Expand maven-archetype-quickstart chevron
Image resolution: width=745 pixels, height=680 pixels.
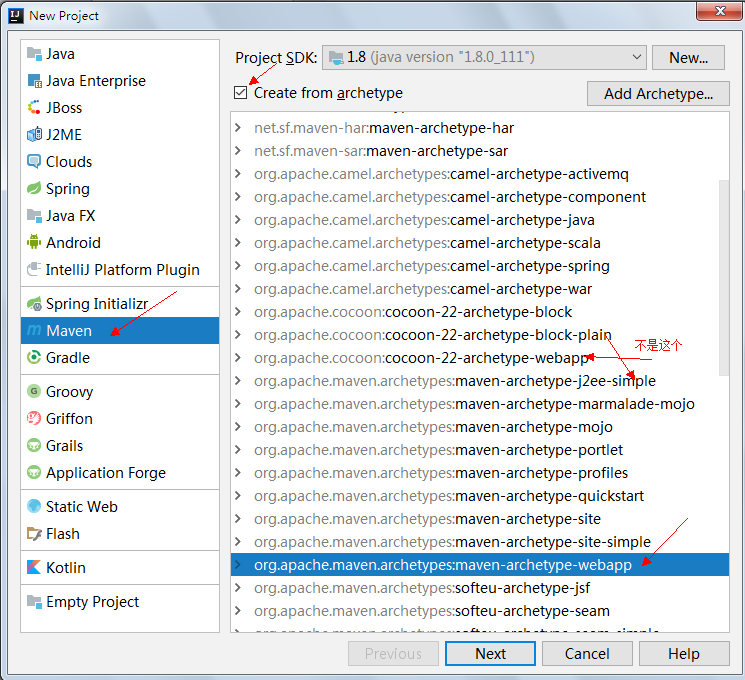[x=238, y=496]
